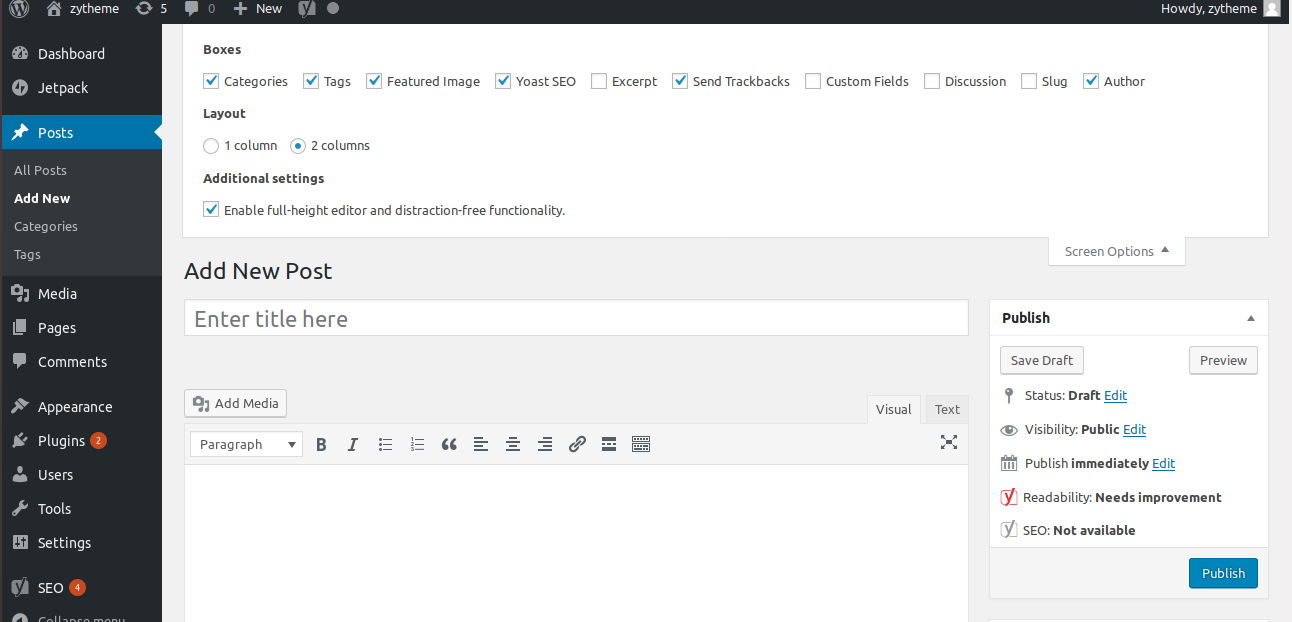Switch to the Visual editor tab
The height and width of the screenshot is (622, 1292).
tap(894, 409)
